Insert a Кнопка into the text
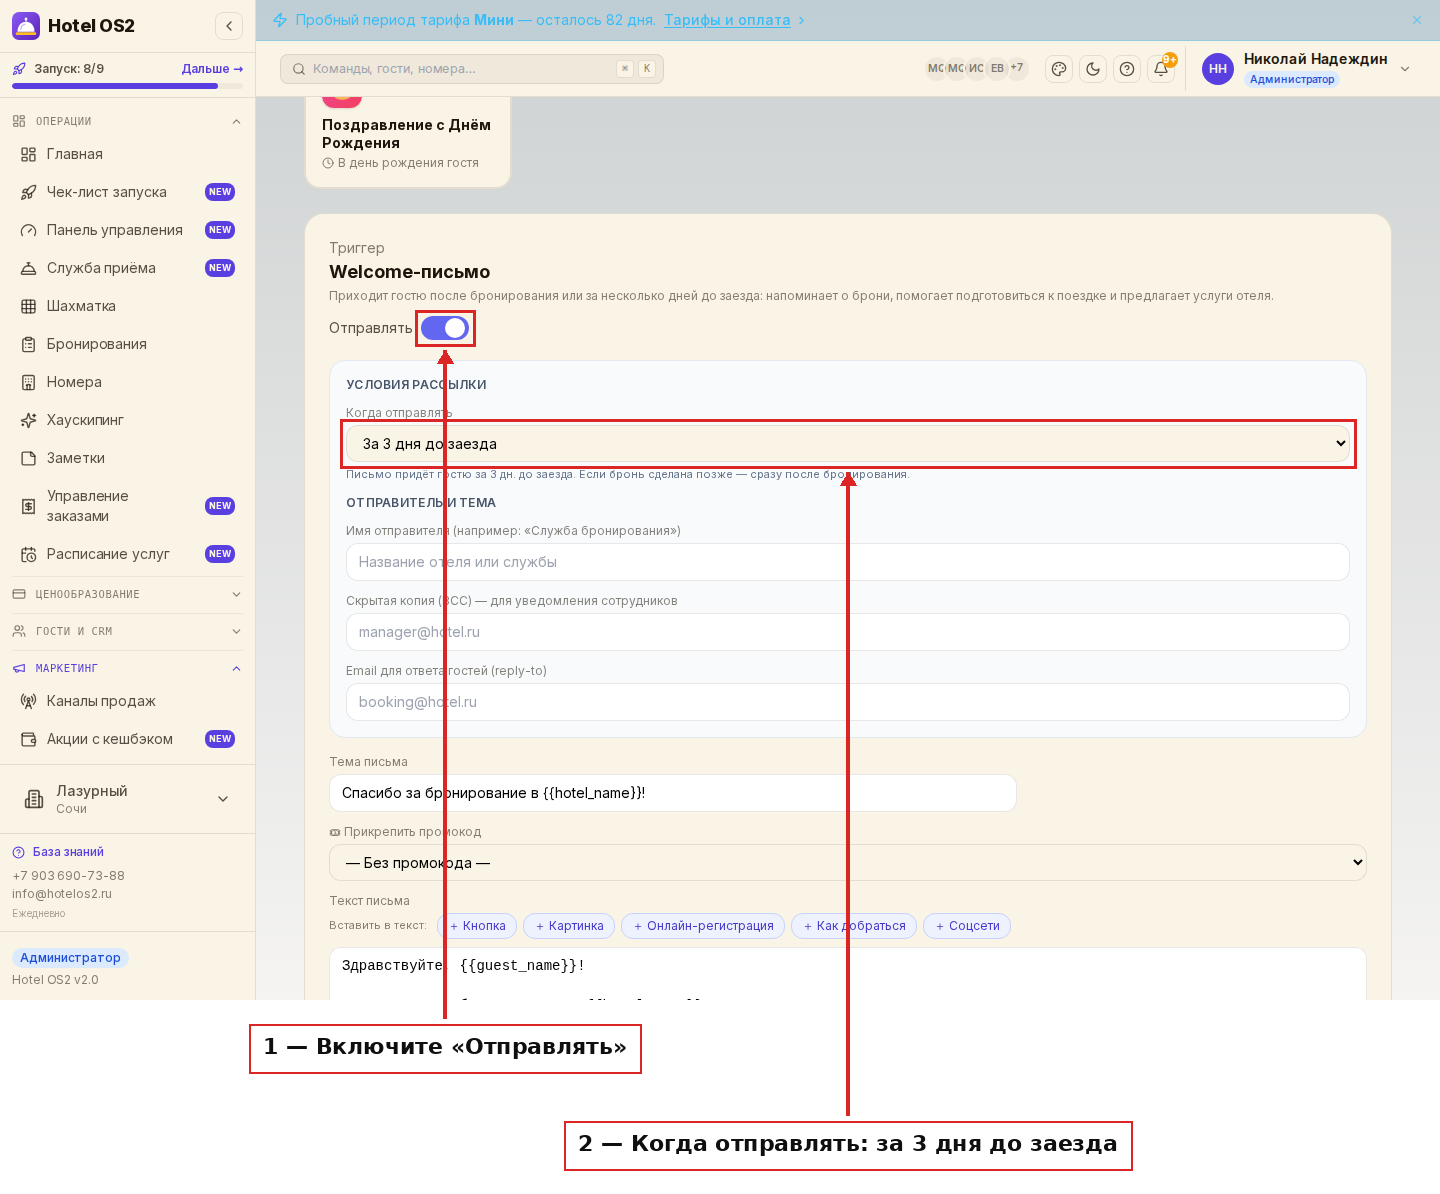This screenshot has height=1194, width=1440. tap(478, 926)
